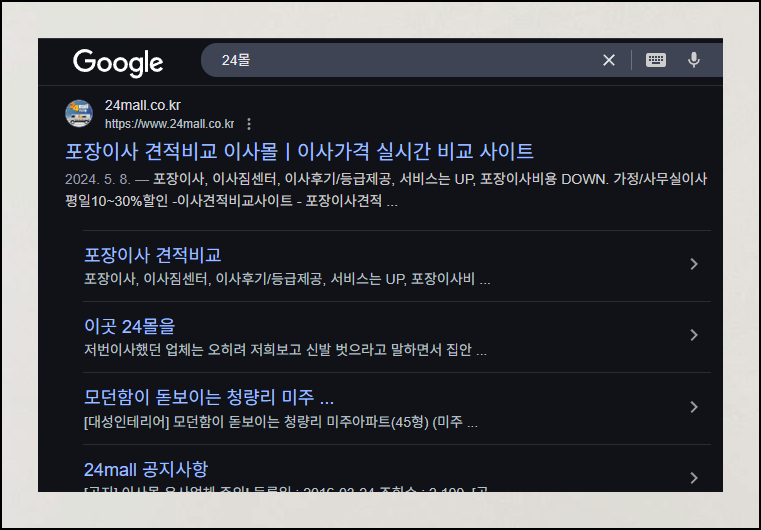Click the snippet text starting with 2024. 5. 8.
Image resolution: width=761 pixels, height=530 pixels.
pyautogui.click(x=386, y=190)
